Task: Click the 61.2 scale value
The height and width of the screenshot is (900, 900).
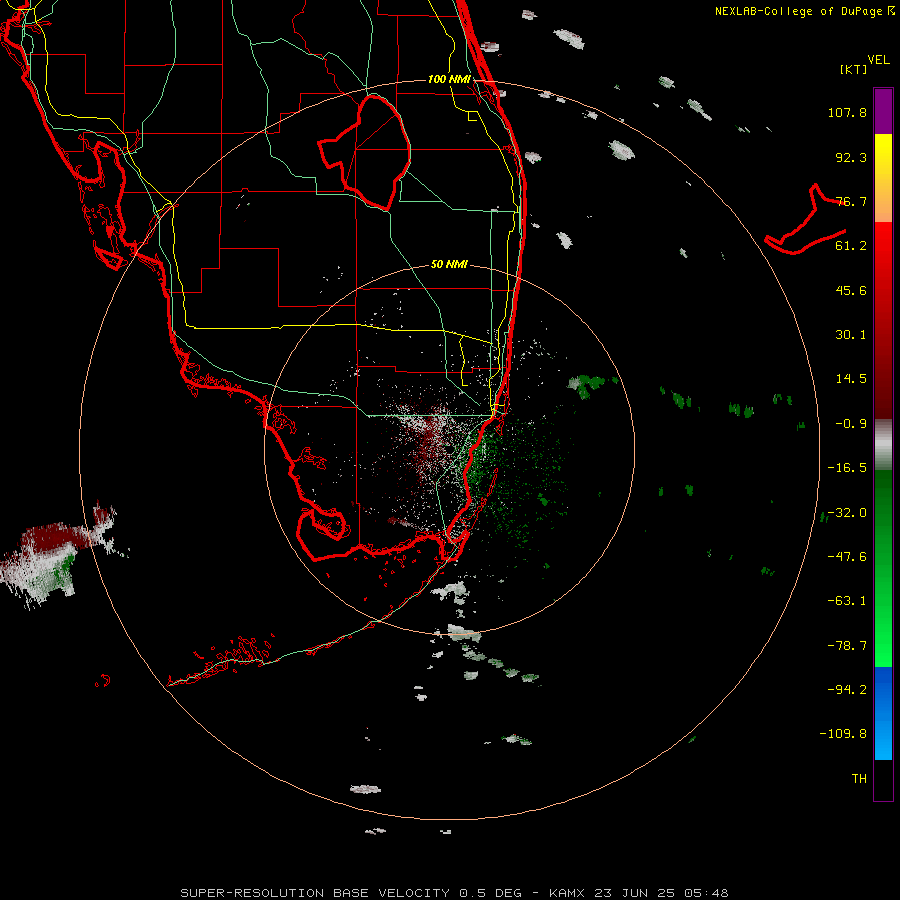Action: (851, 246)
